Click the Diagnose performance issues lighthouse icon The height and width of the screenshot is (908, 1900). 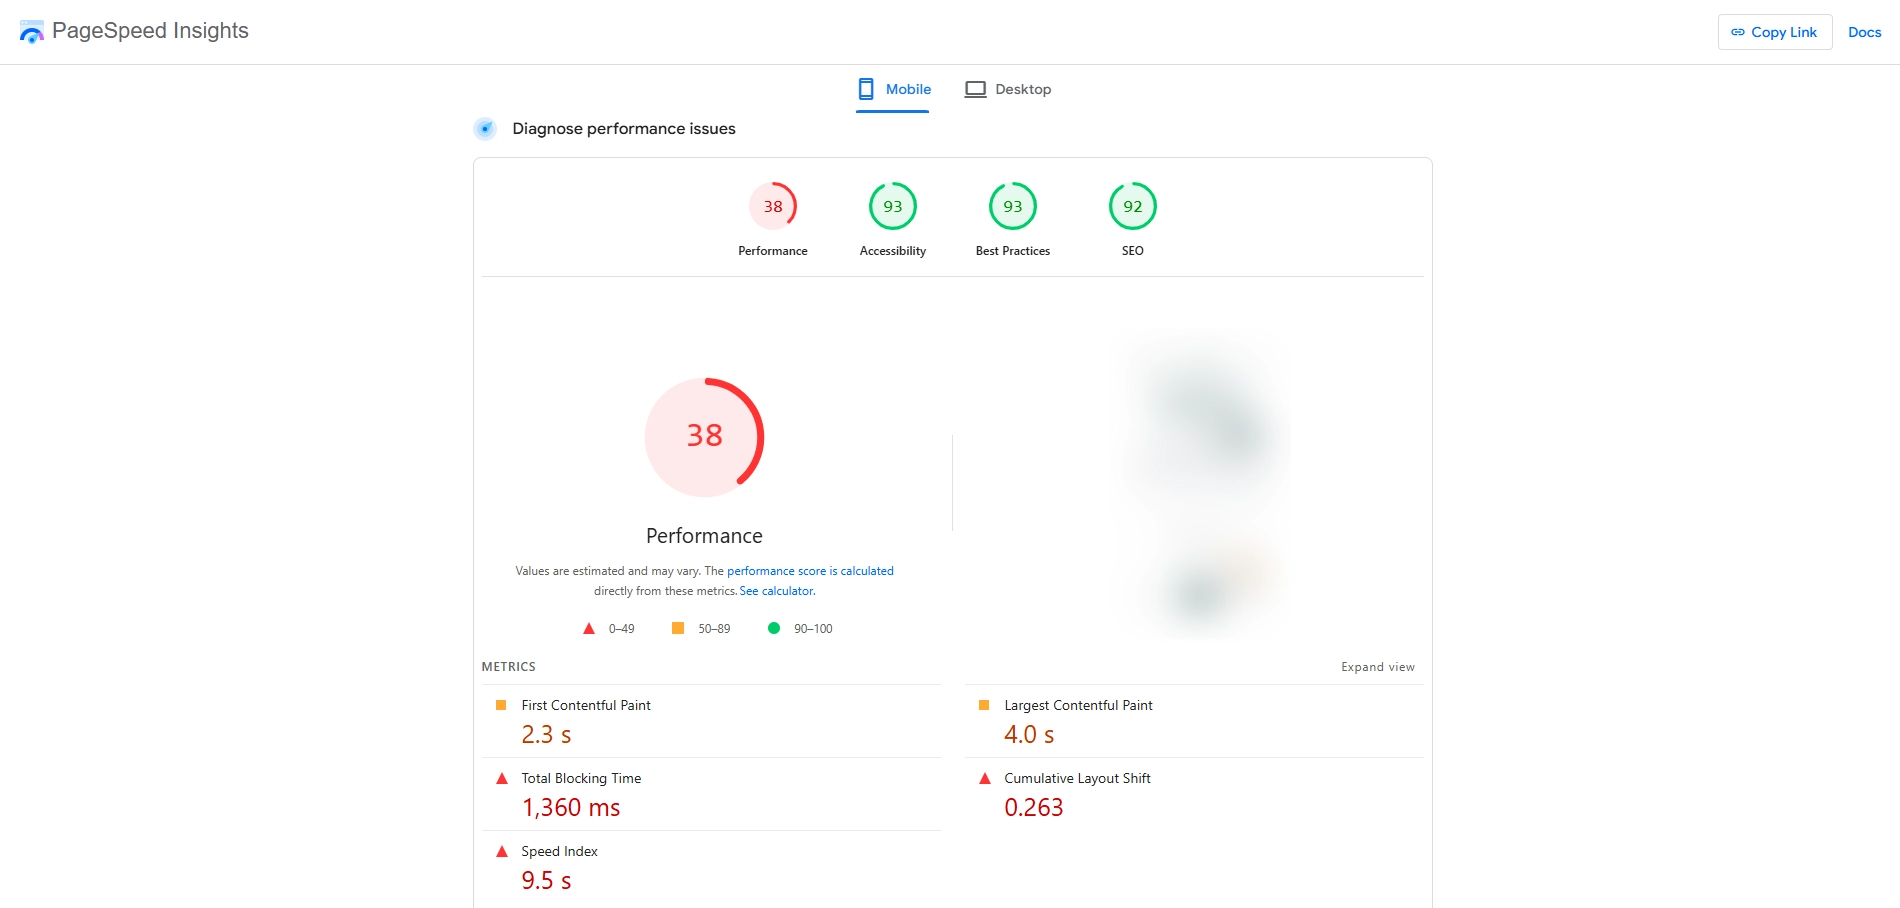click(485, 128)
